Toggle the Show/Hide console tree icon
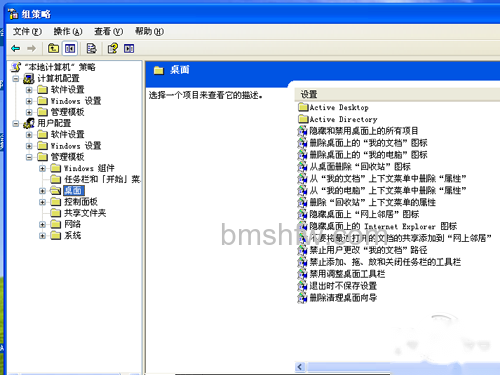This screenshot has height=375, width=500. tap(70, 49)
